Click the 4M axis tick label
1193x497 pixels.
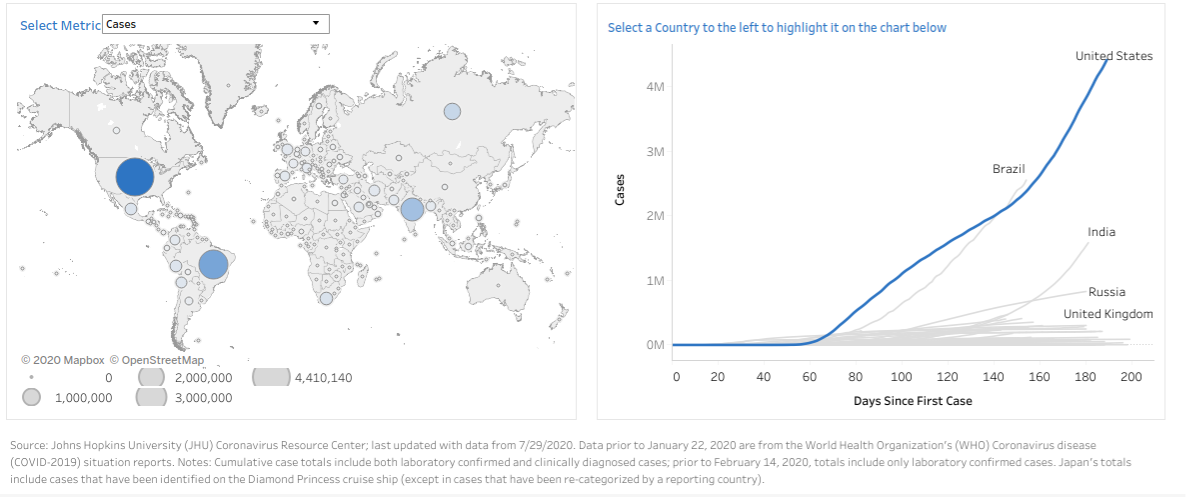coord(654,87)
